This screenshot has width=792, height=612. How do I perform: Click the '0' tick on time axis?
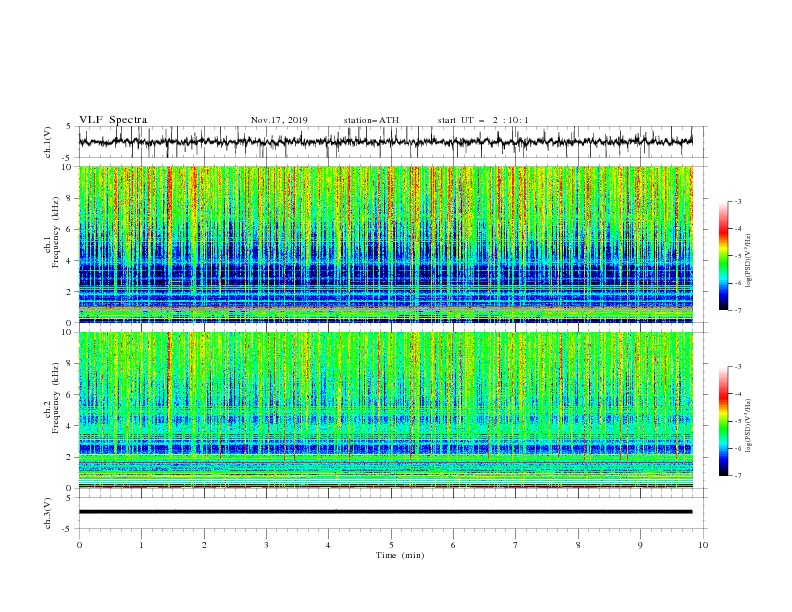[x=79, y=545]
